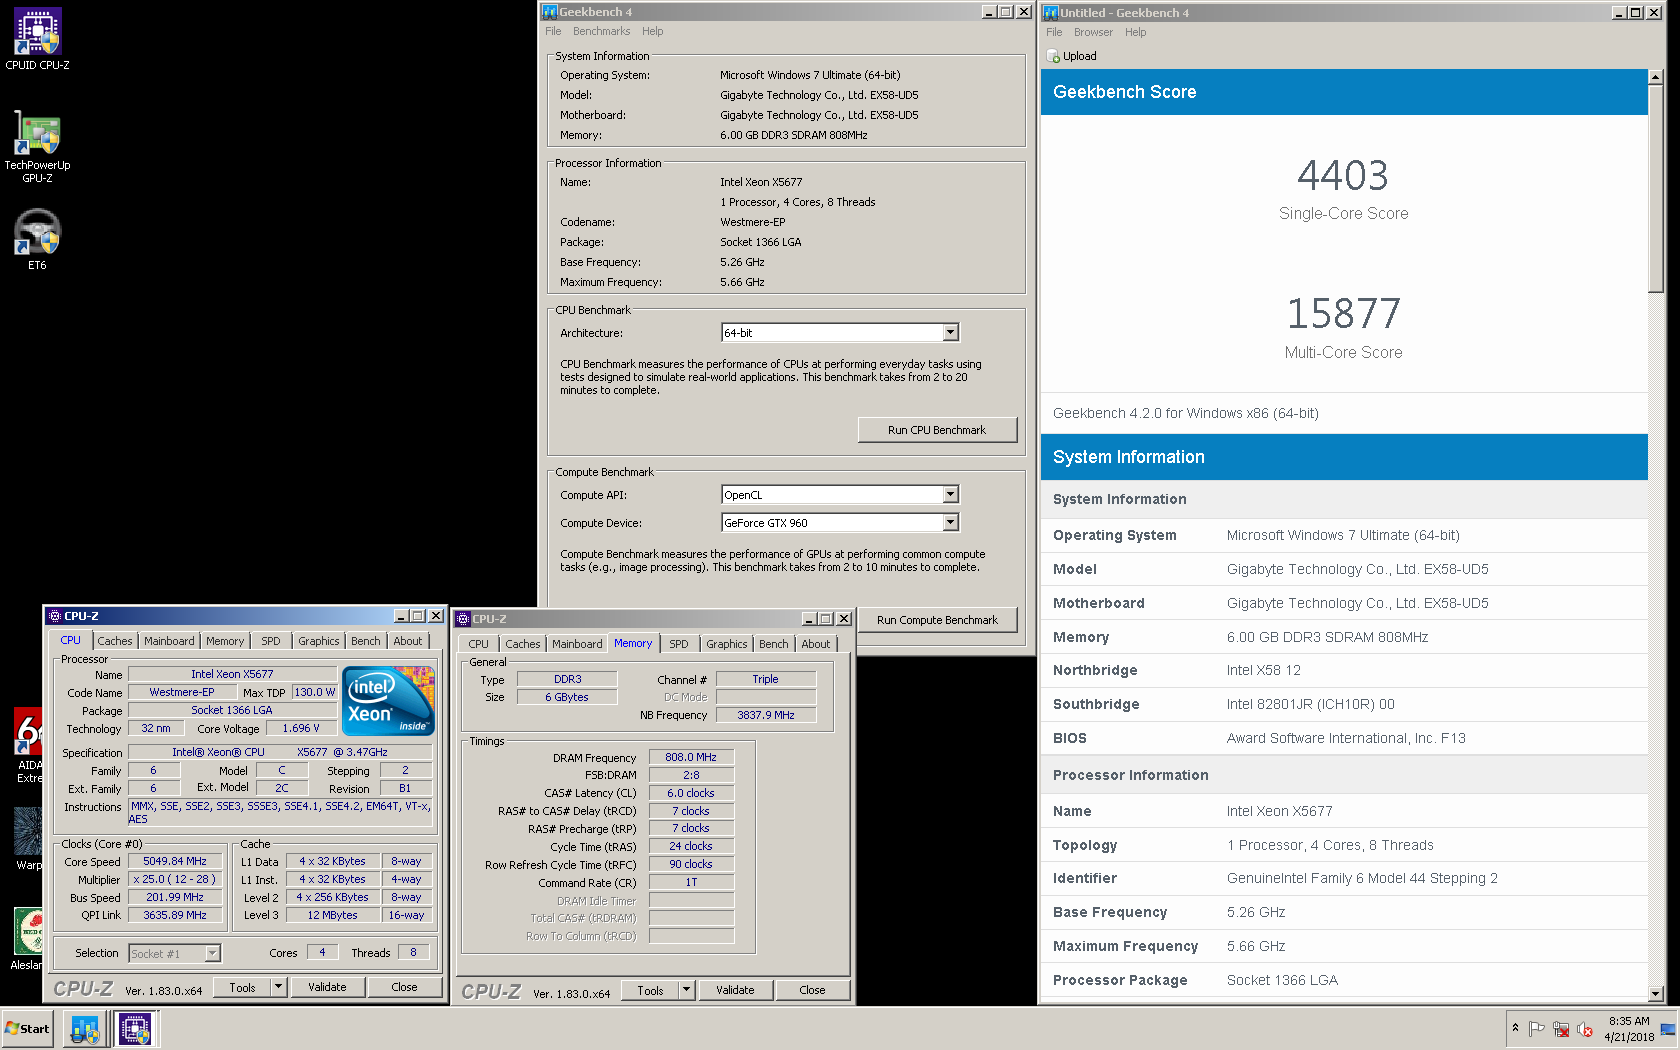Open Browser menu in Untitled Geekbench window

tap(1093, 33)
